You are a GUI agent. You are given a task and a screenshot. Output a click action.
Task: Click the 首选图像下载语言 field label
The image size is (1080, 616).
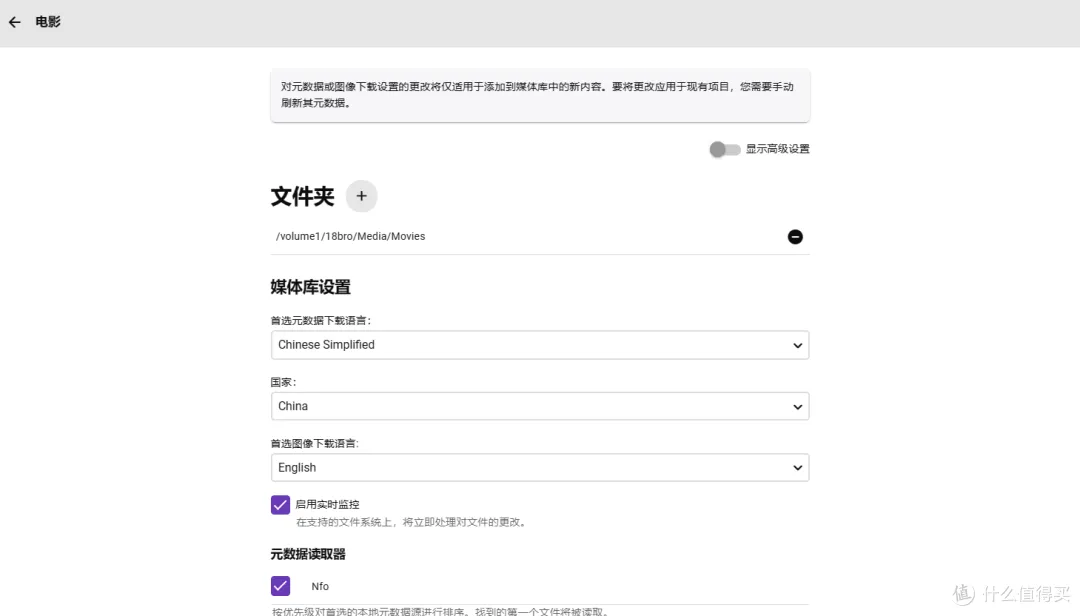pyautogui.click(x=315, y=443)
